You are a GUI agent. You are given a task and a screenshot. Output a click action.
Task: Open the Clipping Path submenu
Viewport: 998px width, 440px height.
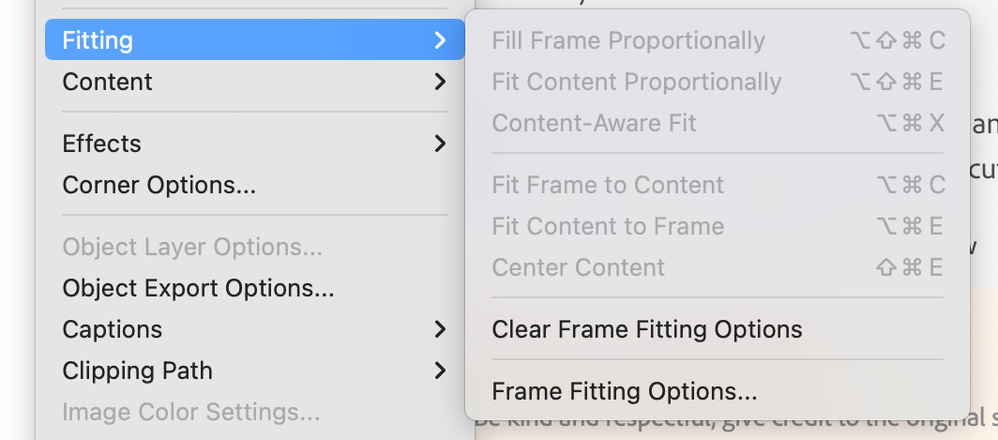(137, 371)
